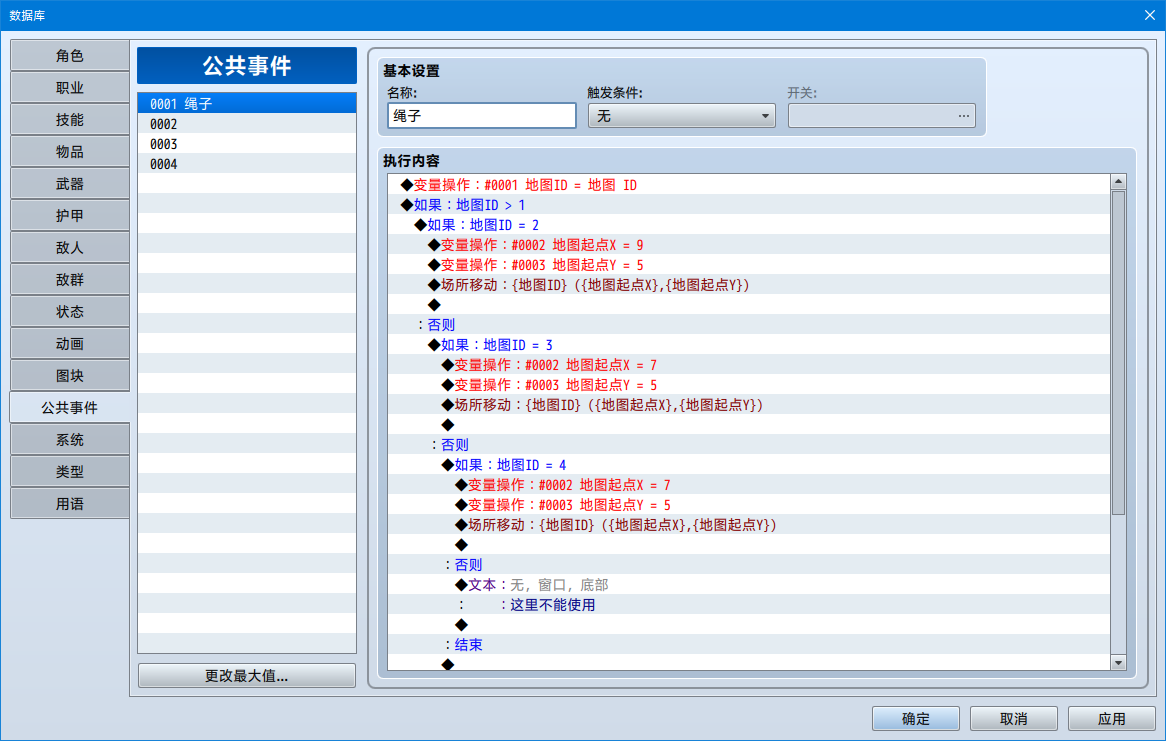Viewport: 1166px width, 741px height.
Task: Show the 护甲 tab
Action: click(70, 216)
